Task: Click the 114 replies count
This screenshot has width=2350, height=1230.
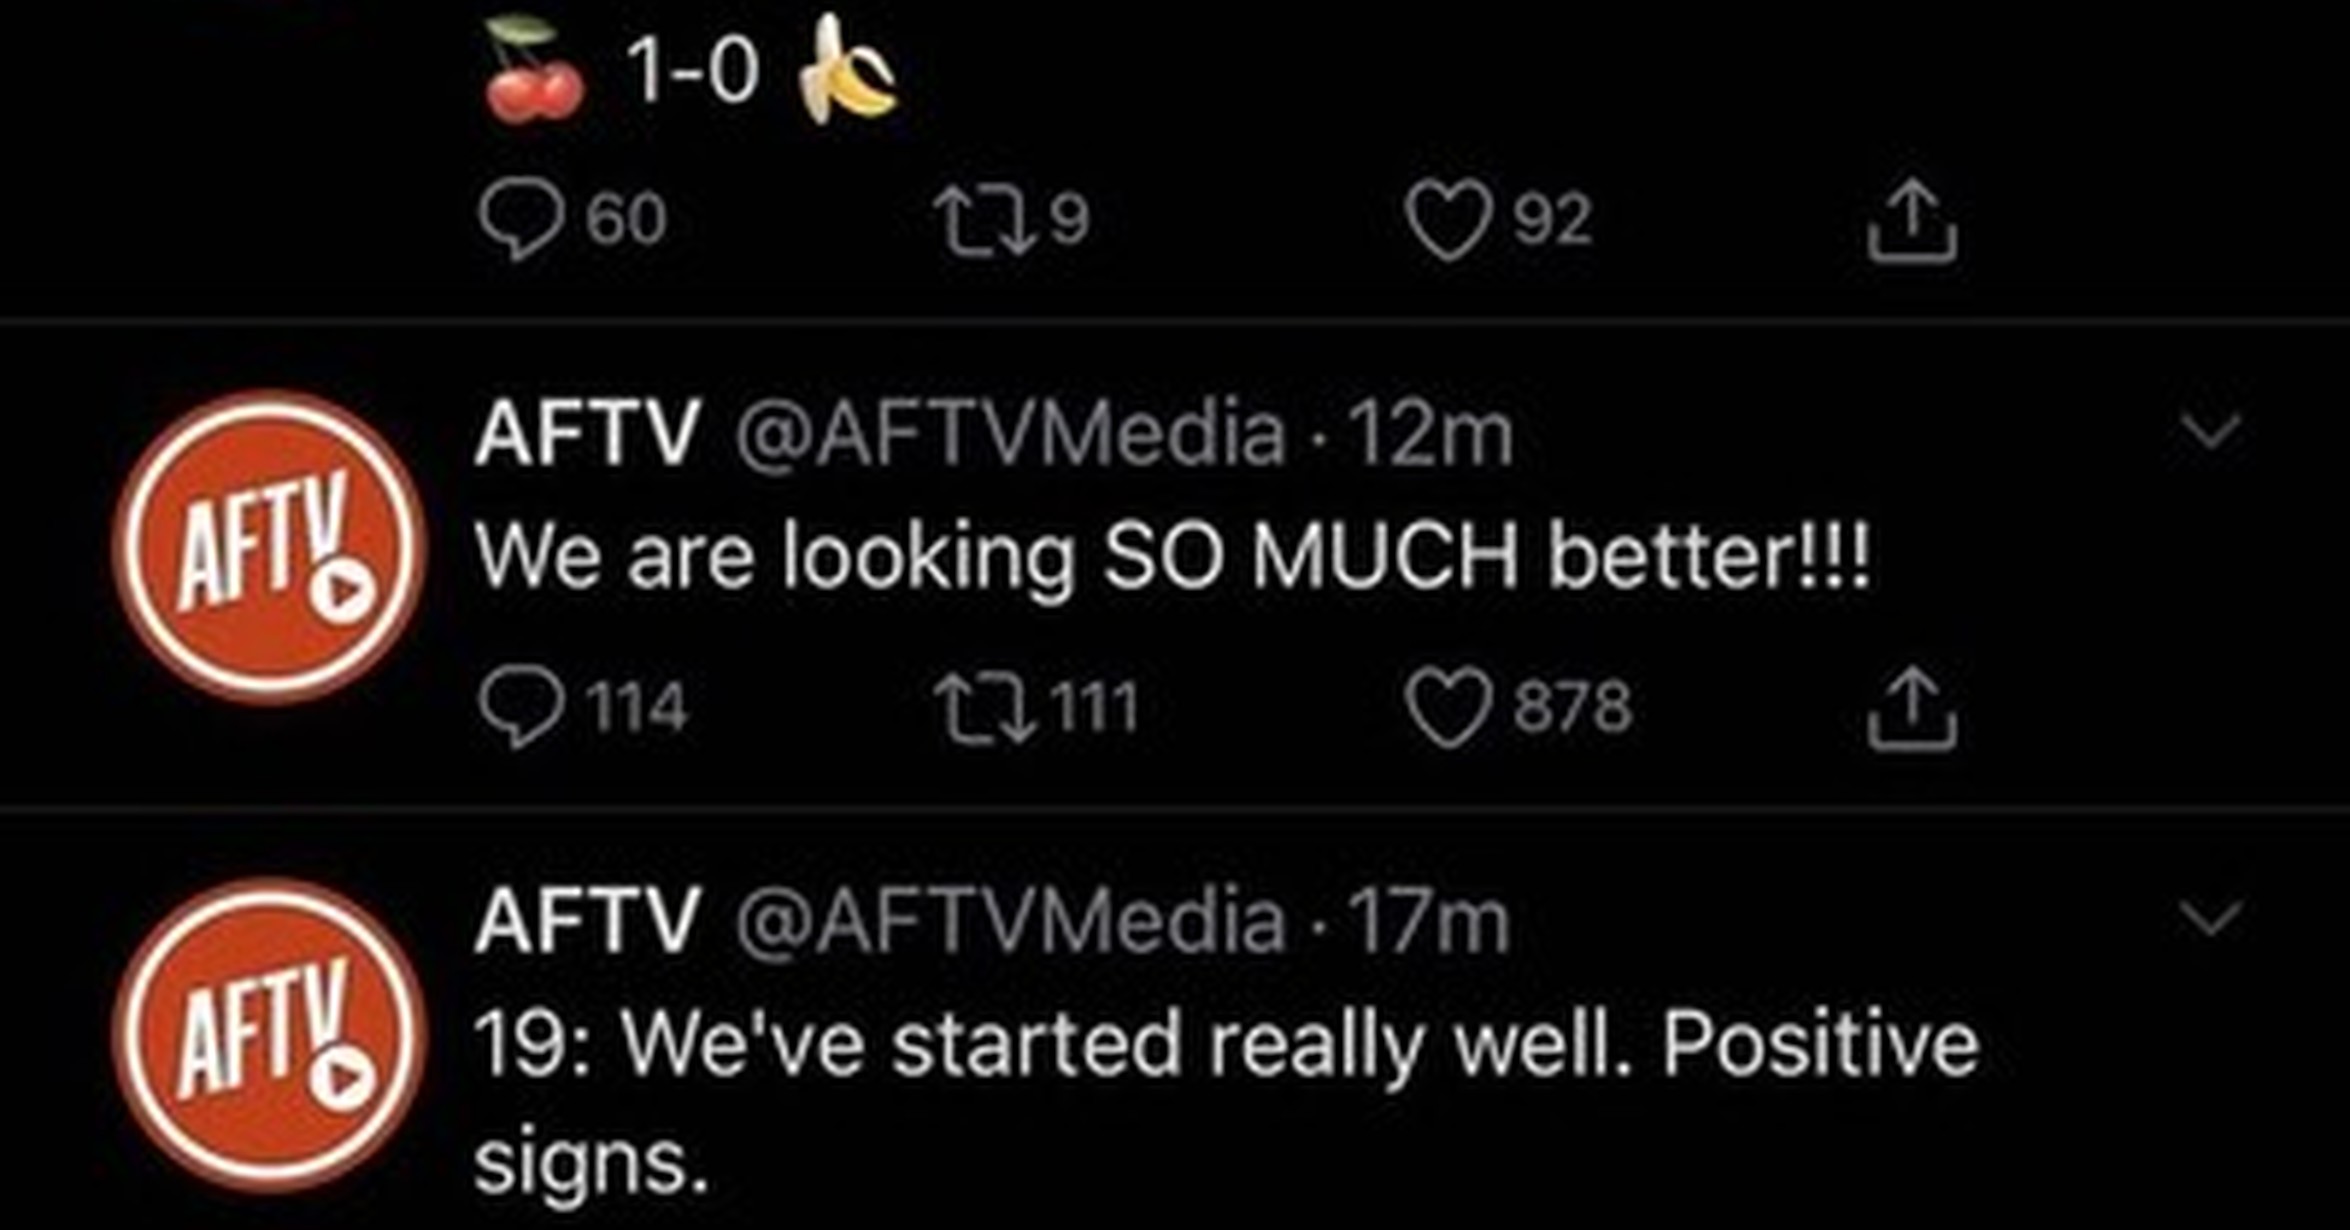Action: (x=637, y=708)
